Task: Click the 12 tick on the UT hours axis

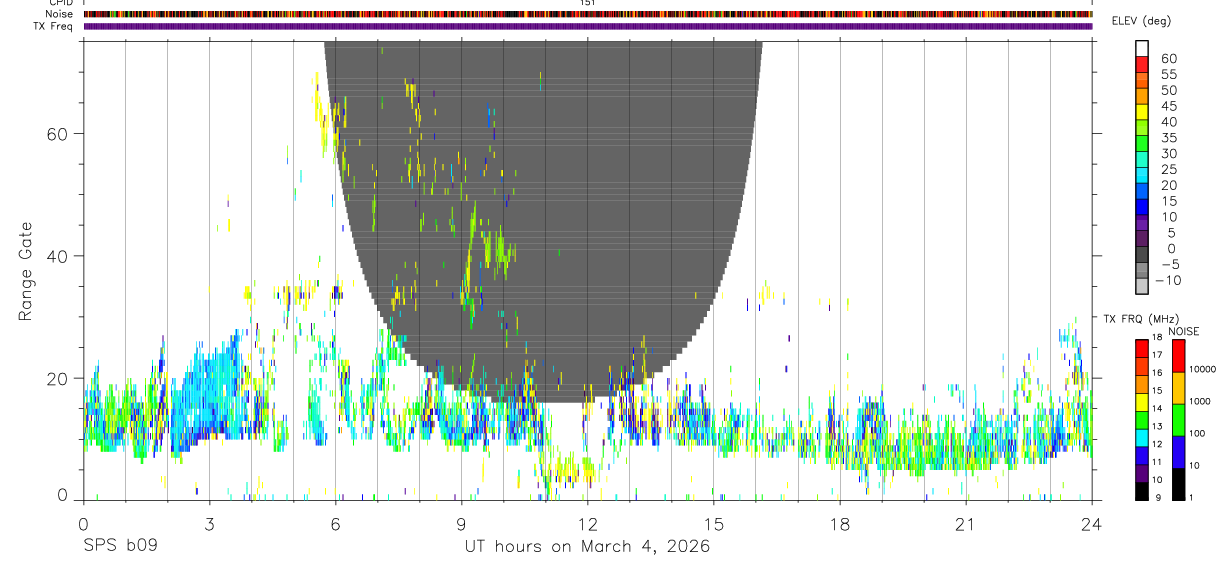Action: tap(587, 524)
